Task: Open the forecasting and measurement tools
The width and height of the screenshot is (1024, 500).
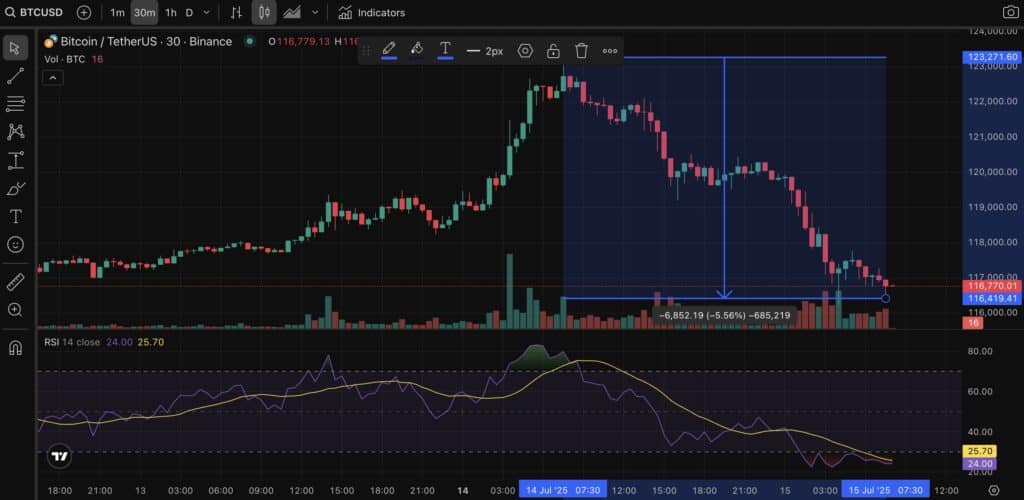Action: [16, 160]
